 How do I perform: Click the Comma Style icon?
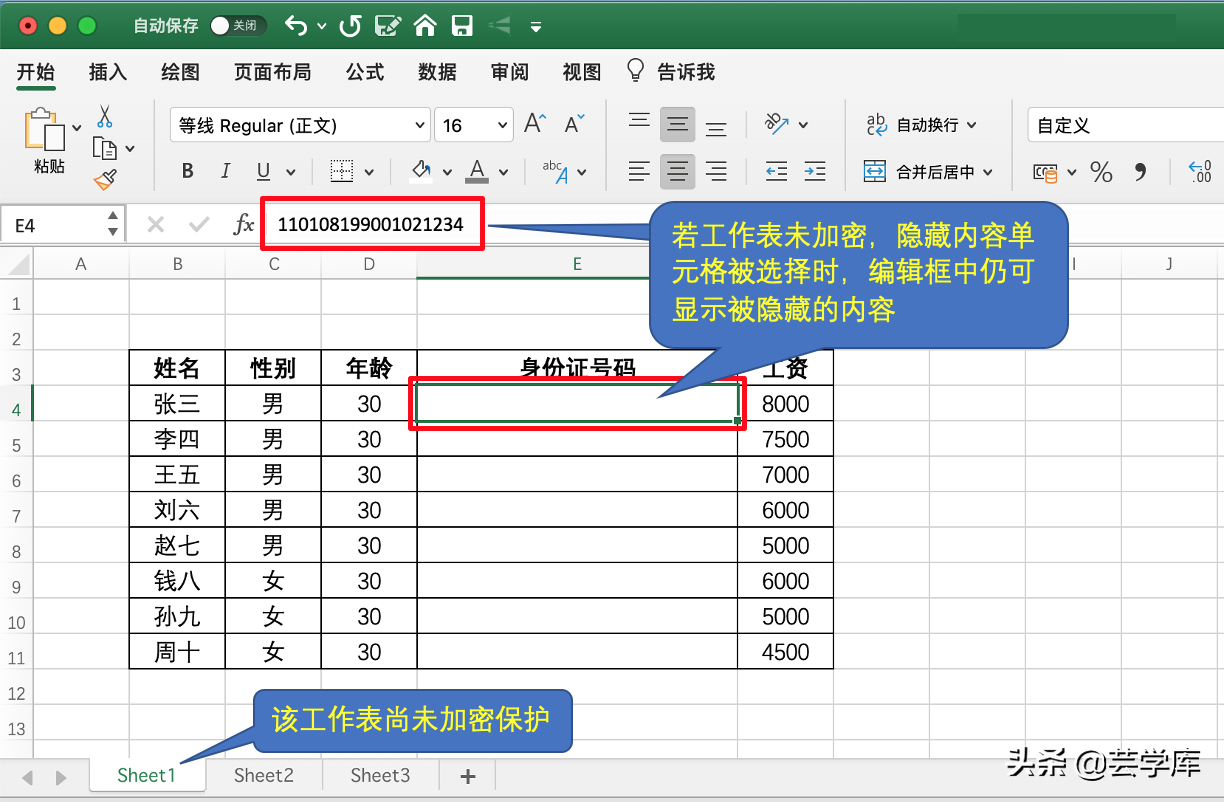[1140, 172]
